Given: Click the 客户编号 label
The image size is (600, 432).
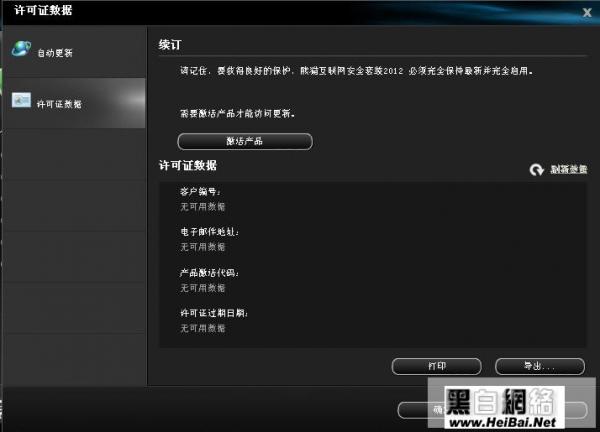Looking at the screenshot, I should click(200, 191).
